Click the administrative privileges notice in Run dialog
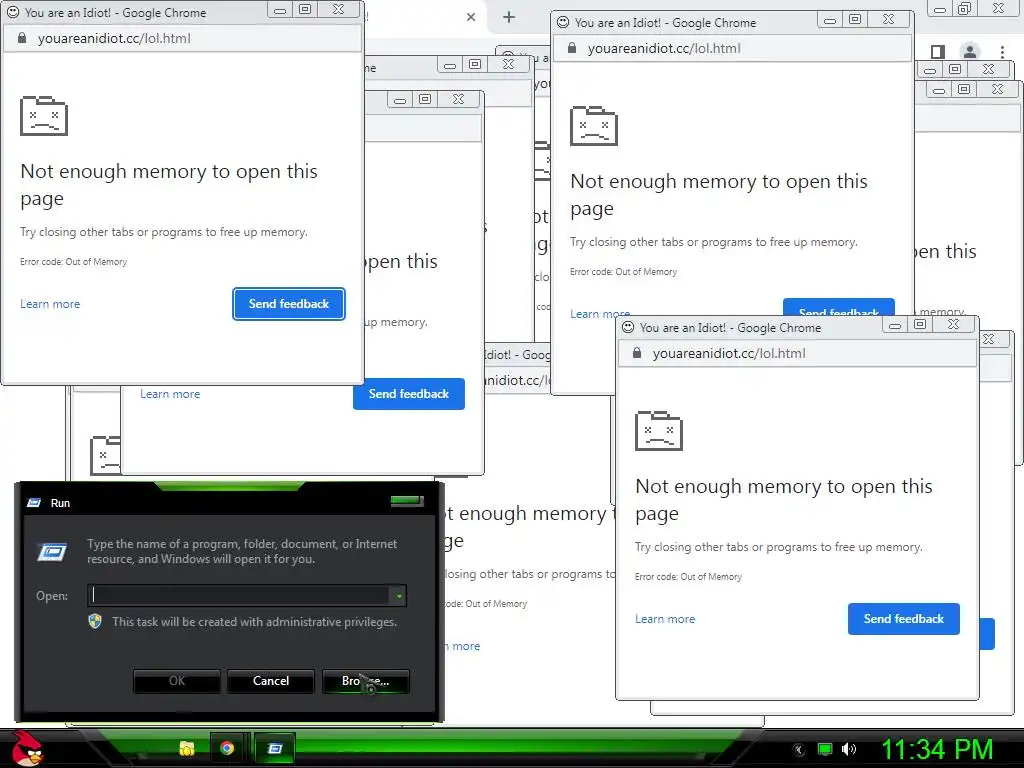Image resolution: width=1024 pixels, height=768 pixels. [x=254, y=622]
